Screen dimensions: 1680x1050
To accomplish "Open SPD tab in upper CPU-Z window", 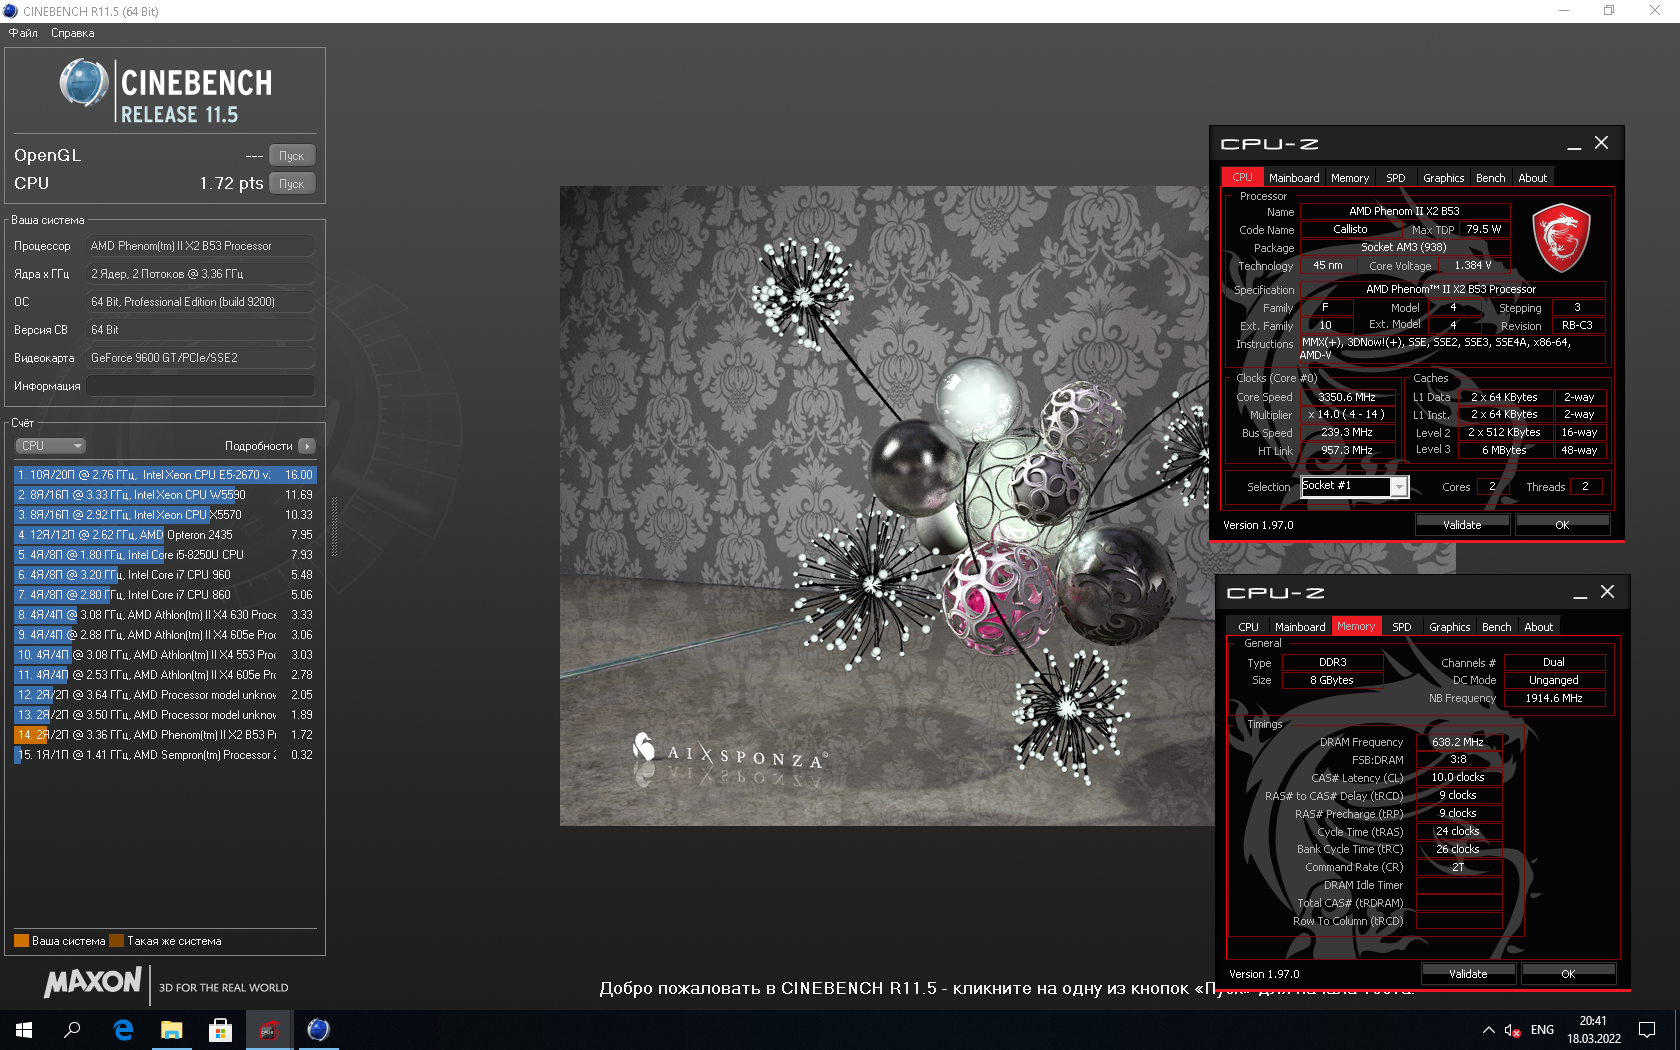I will click(1396, 178).
